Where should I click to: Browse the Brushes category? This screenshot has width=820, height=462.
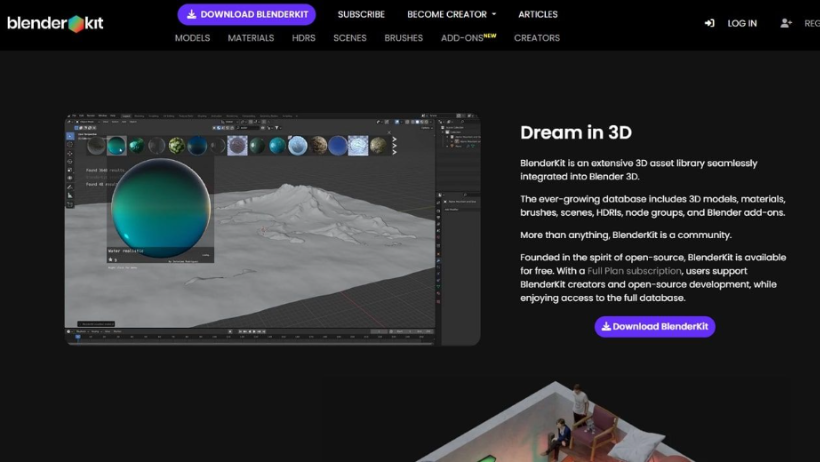point(403,38)
